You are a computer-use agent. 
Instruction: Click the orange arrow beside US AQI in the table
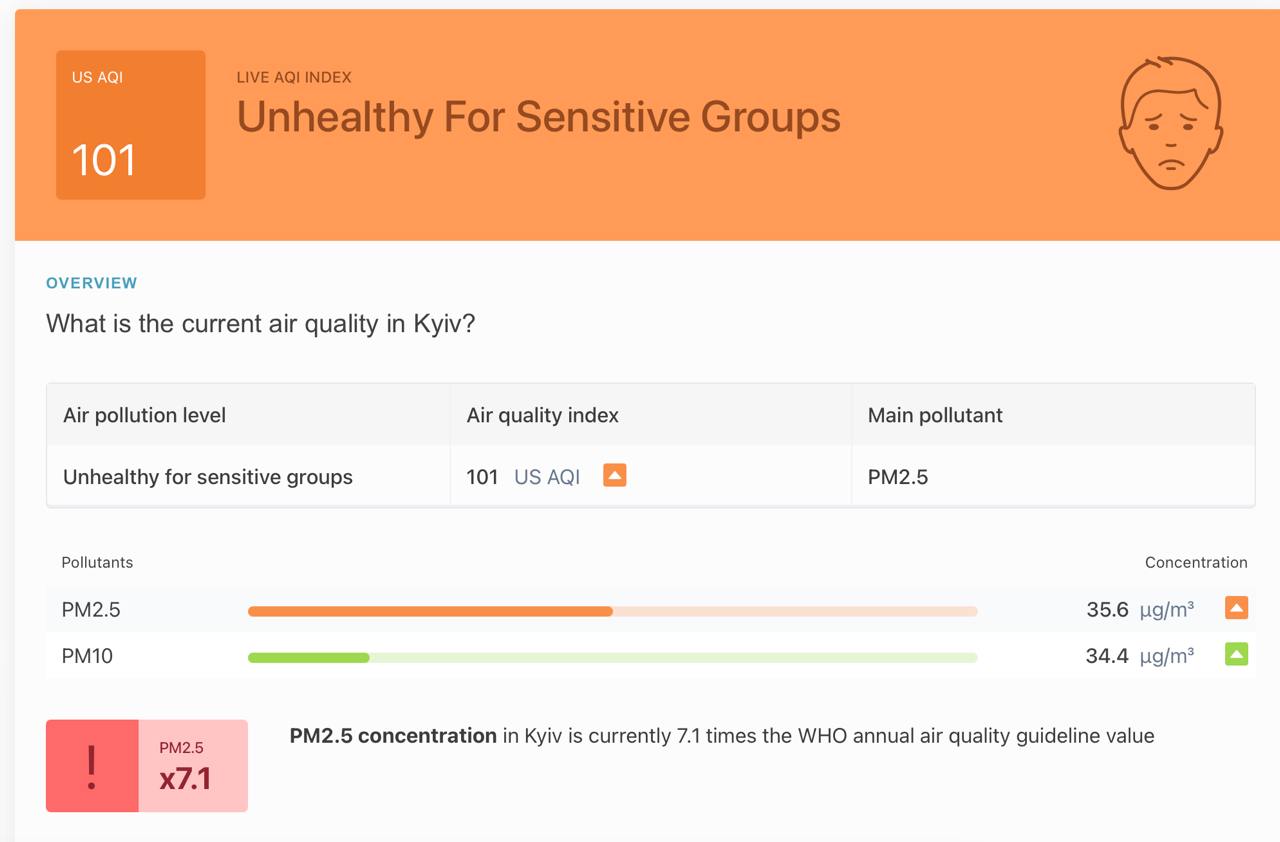click(614, 475)
